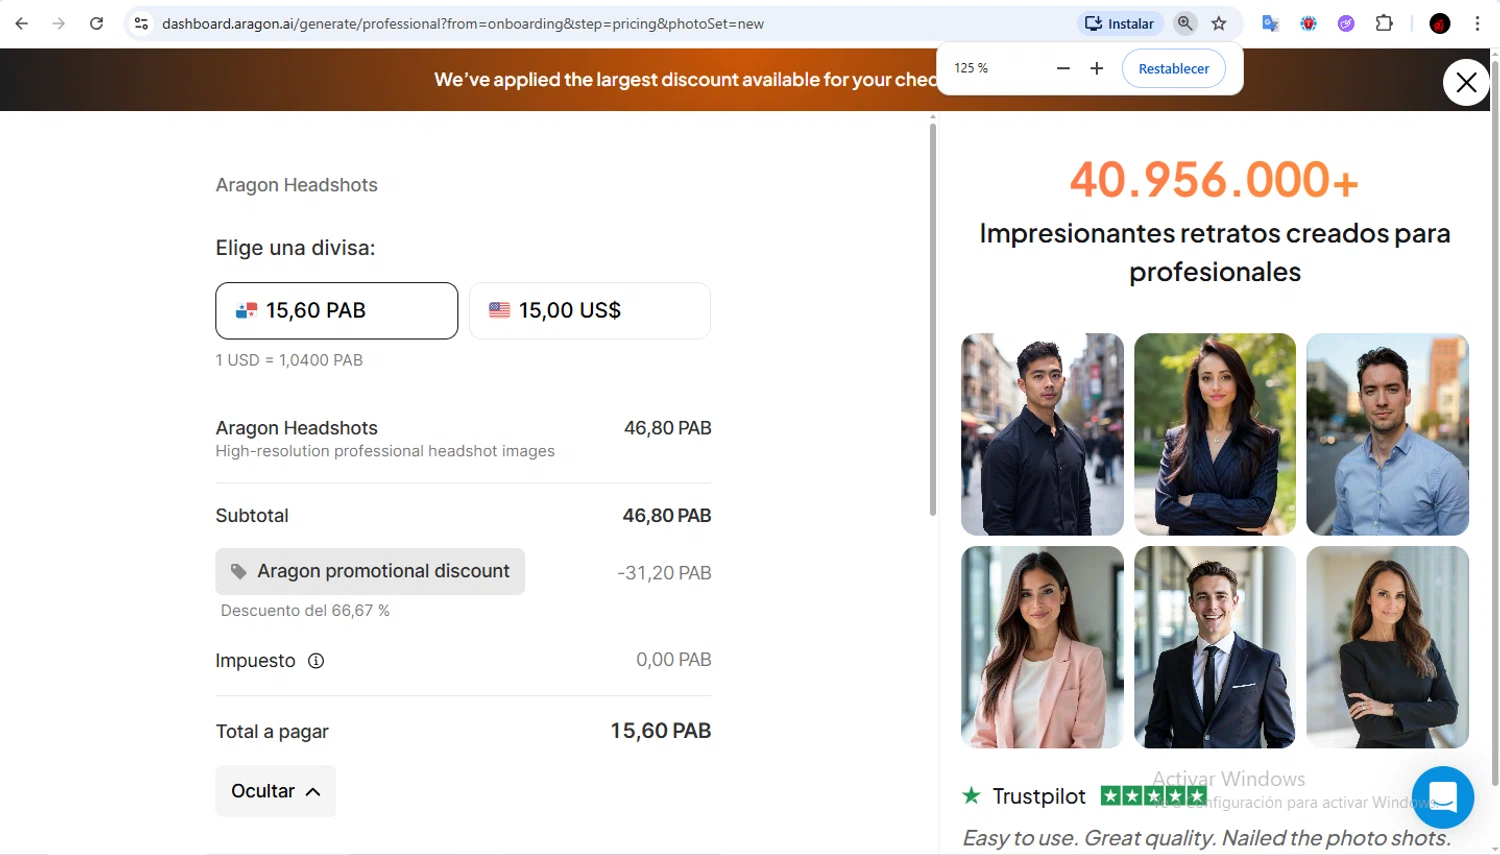Bookmark this page with the star icon
The height and width of the screenshot is (855, 1500).
click(x=1219, y=23)
